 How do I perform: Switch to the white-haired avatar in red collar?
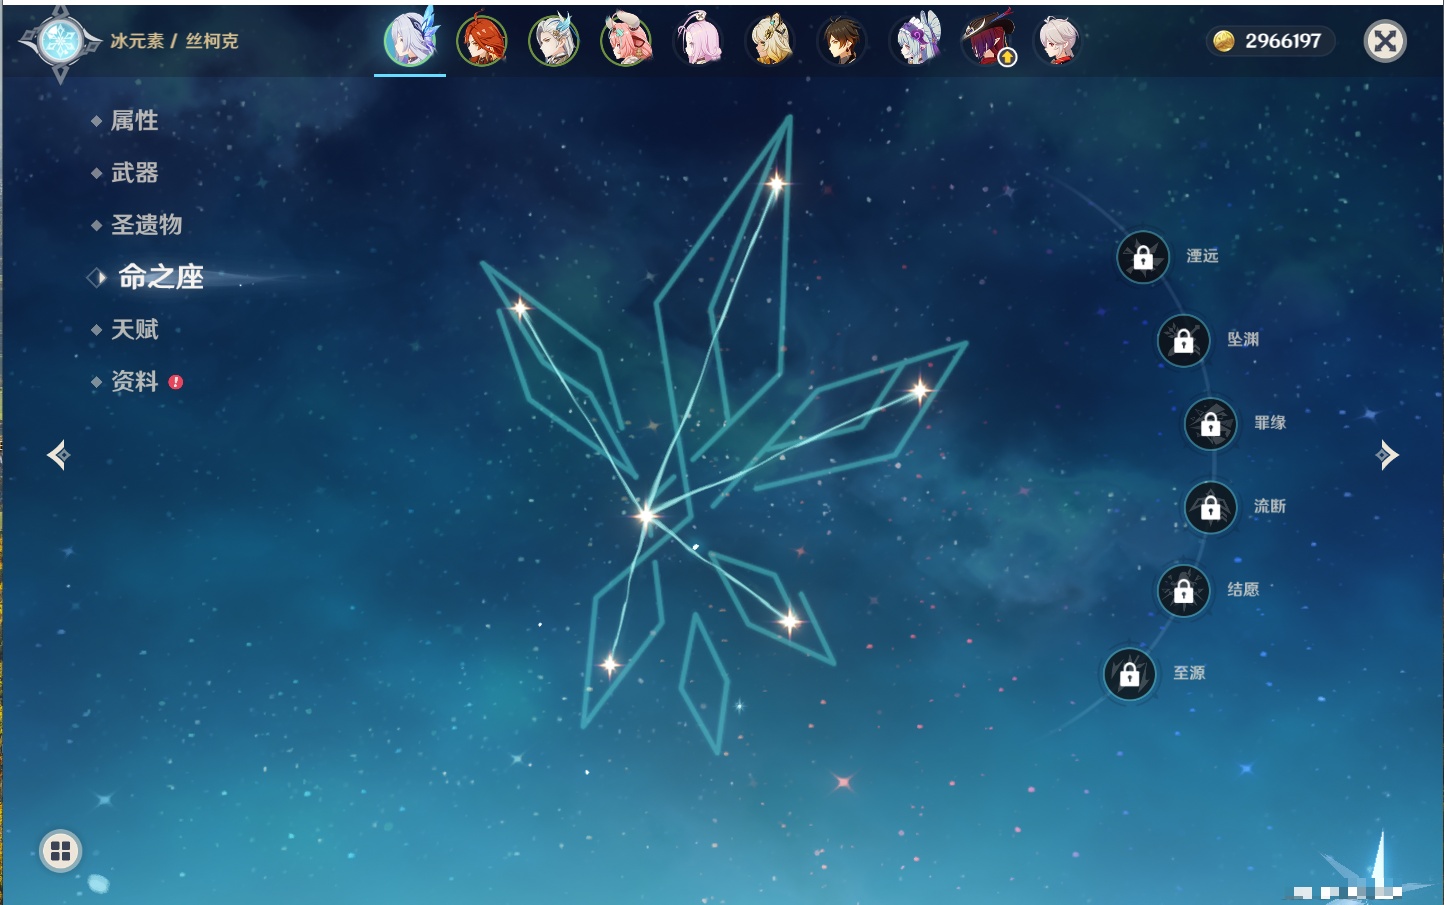click(x=1058, y=41)
